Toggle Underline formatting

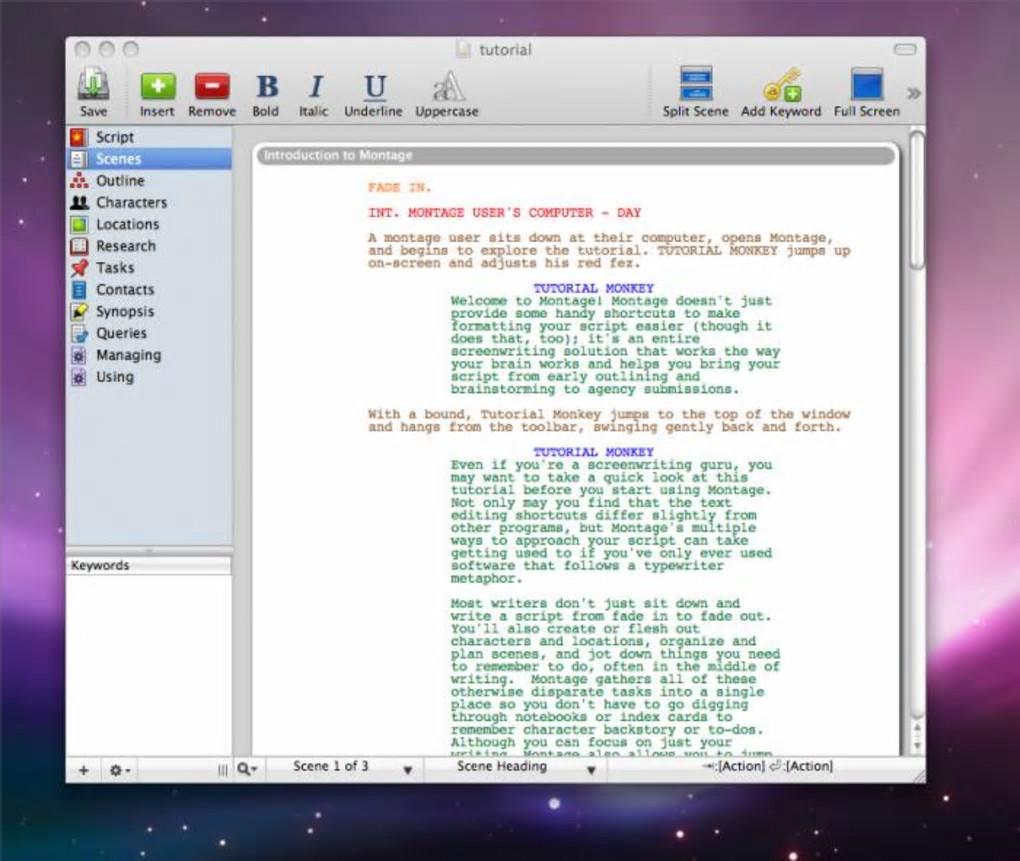(374, 87)
